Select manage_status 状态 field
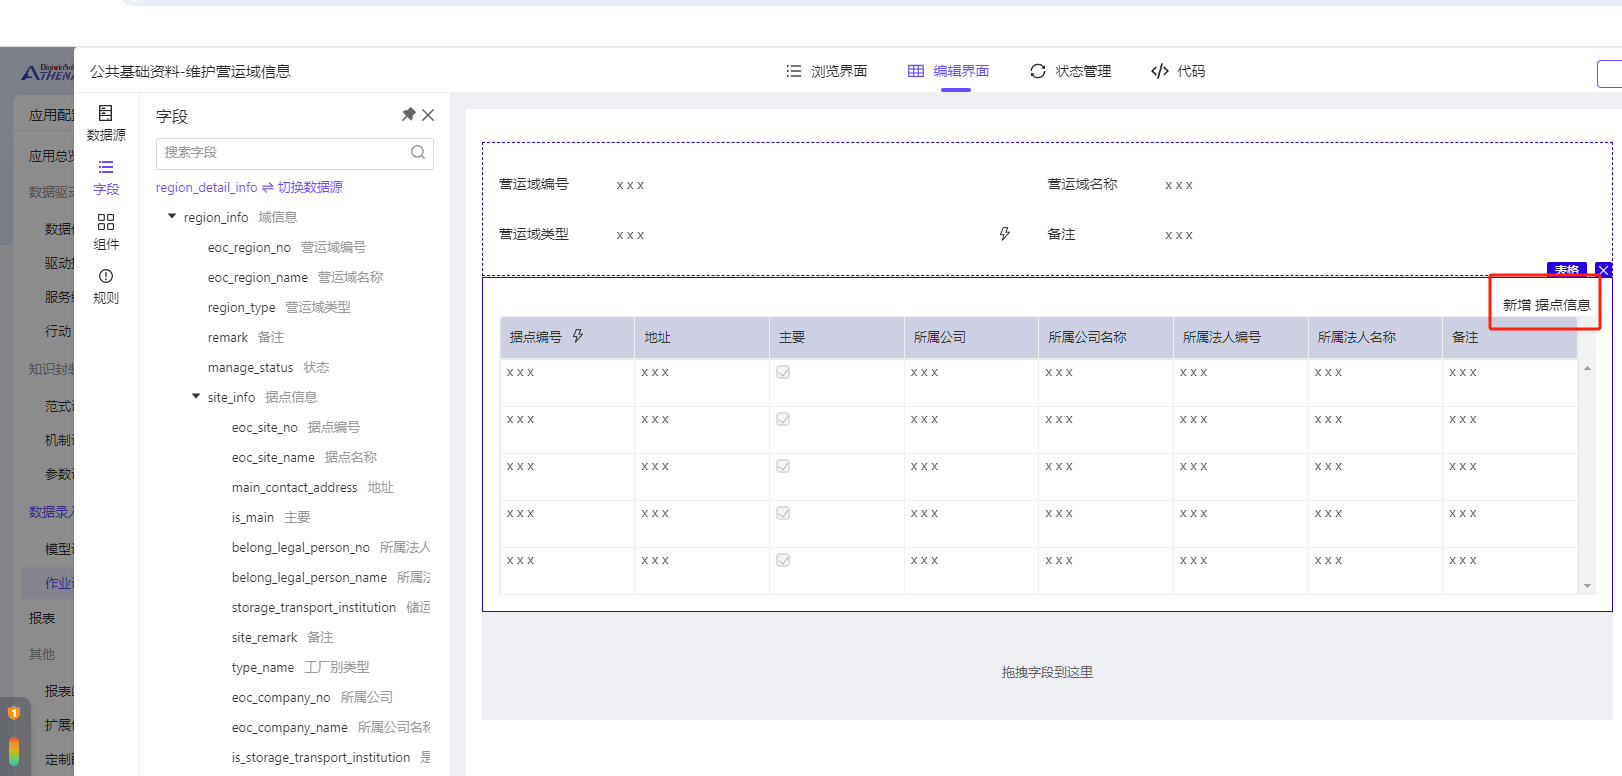 pyautogui.click(x=268, y=367)
